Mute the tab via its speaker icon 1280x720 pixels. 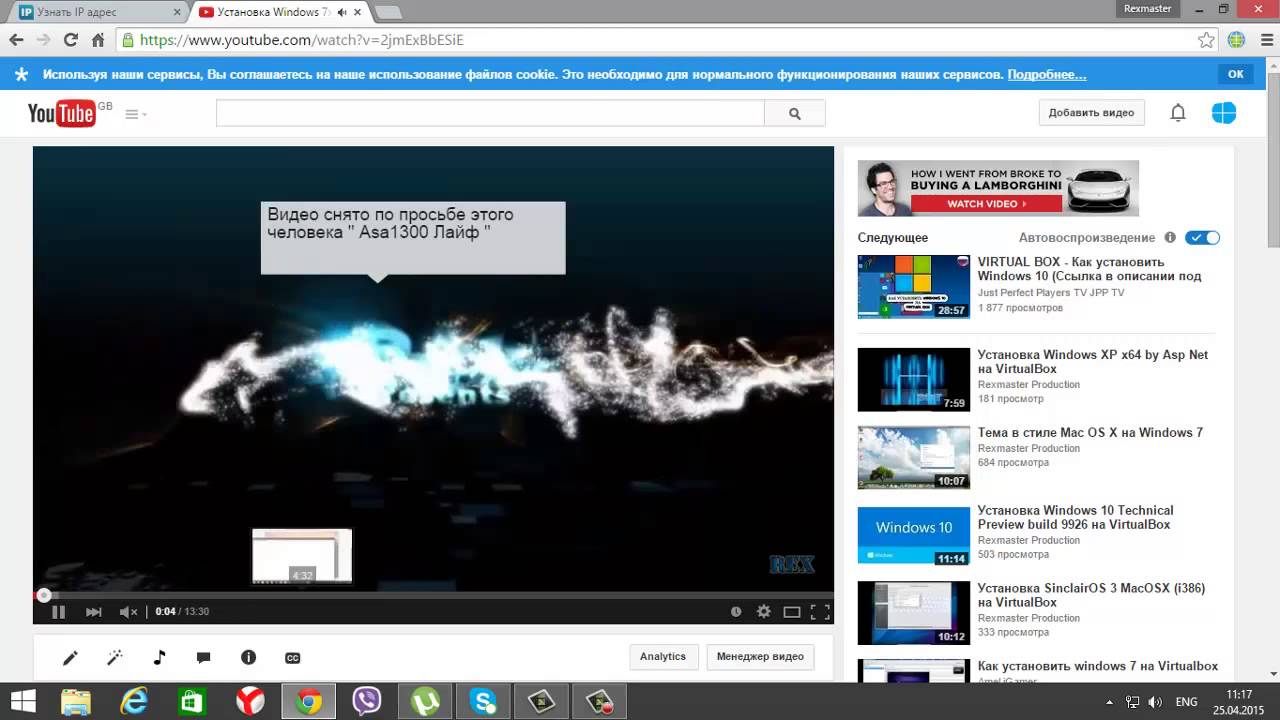[x=342, y=12]
